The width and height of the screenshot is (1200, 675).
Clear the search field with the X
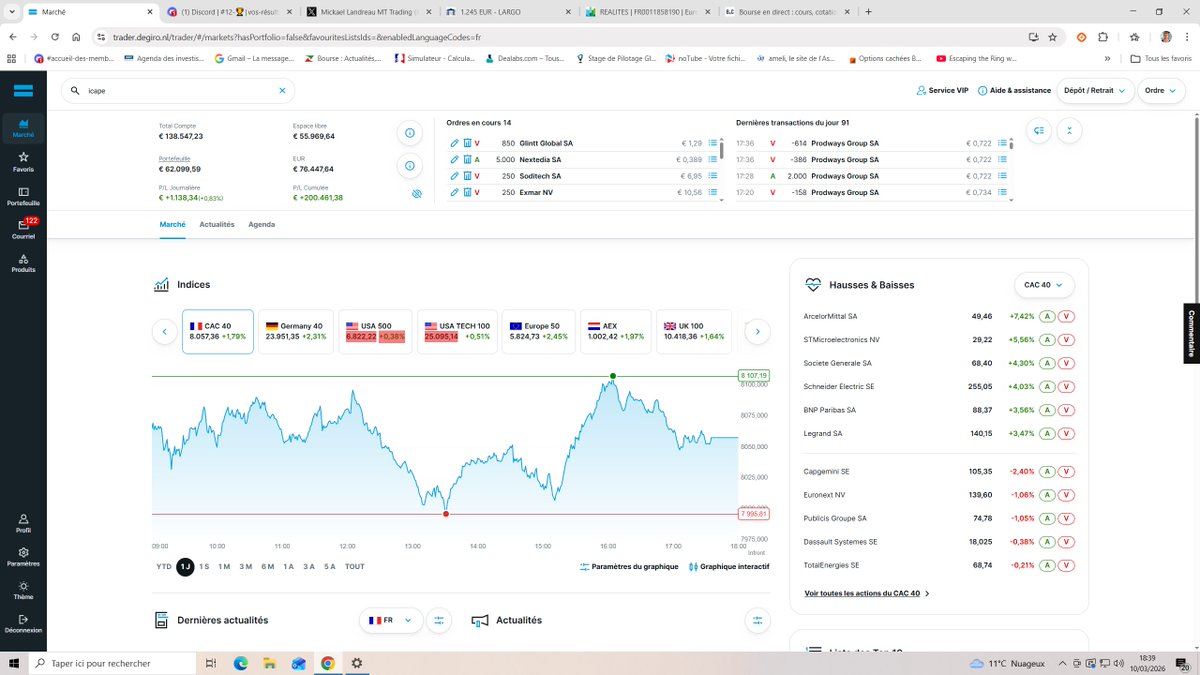[x=283, y=89]
